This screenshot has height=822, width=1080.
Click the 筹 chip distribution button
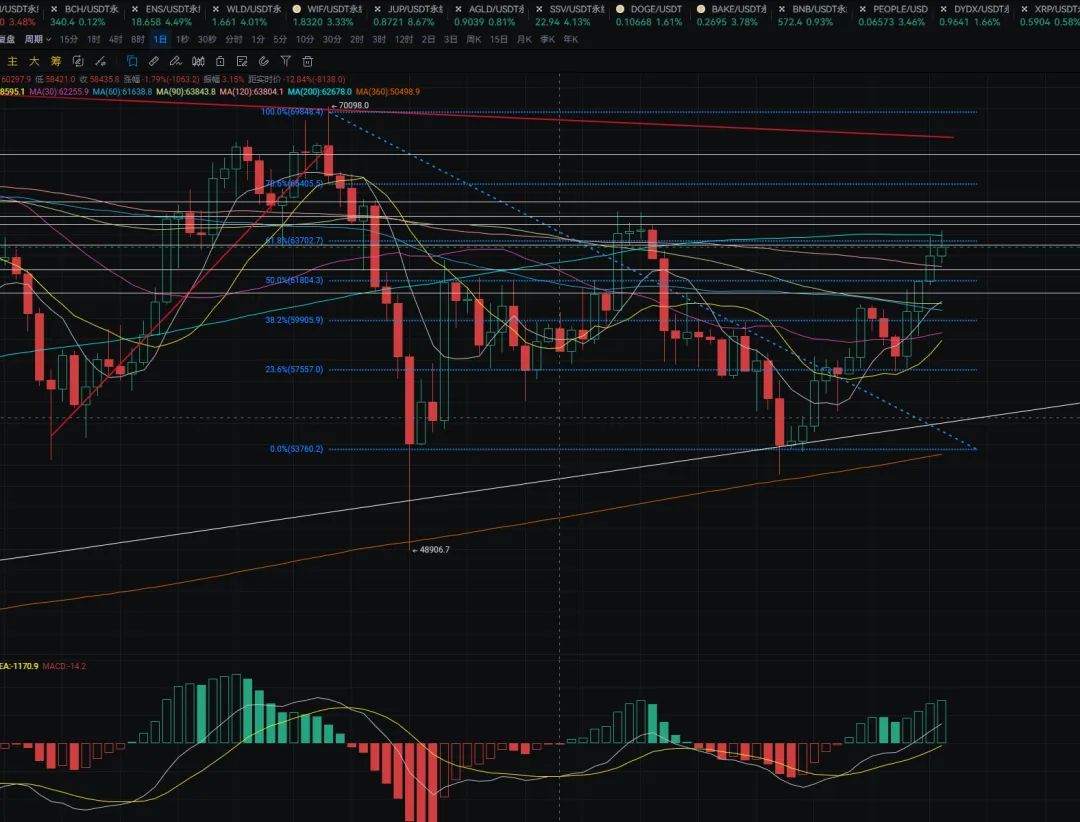(56, 61)
